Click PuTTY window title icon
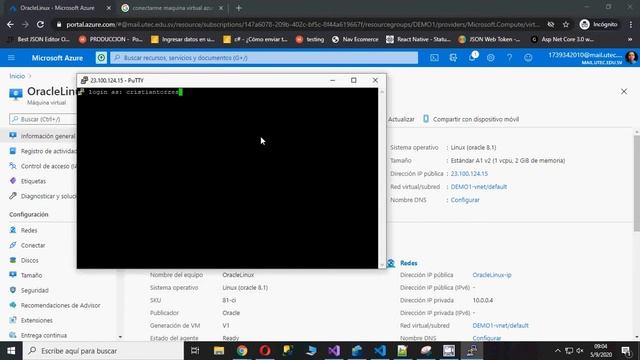Viewport: 640px width, 360px height. pyautogui.click(x=84, y=80)
